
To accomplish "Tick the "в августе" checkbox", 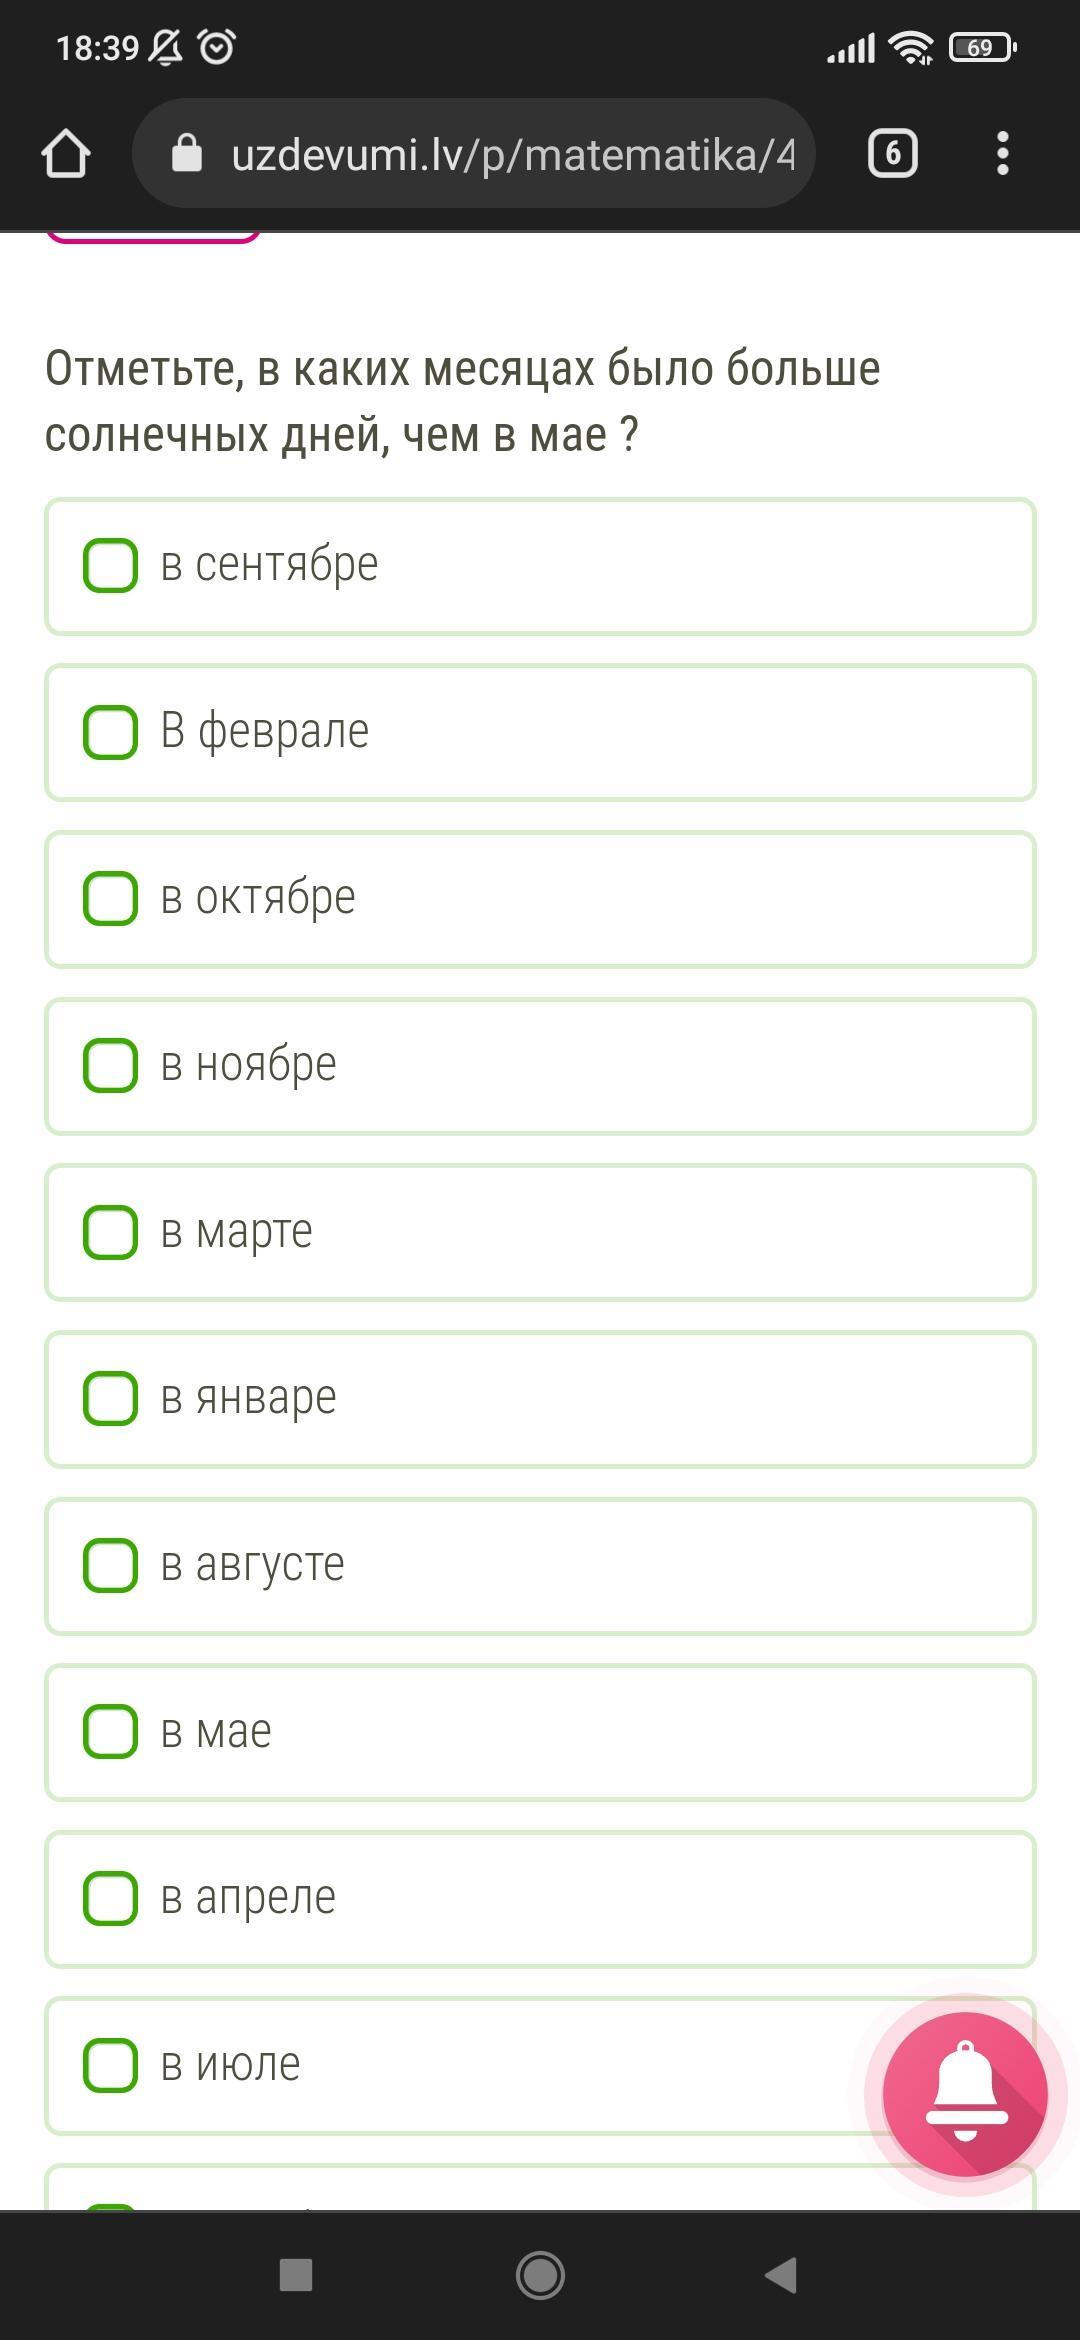I will click(x=110, y=1565).
